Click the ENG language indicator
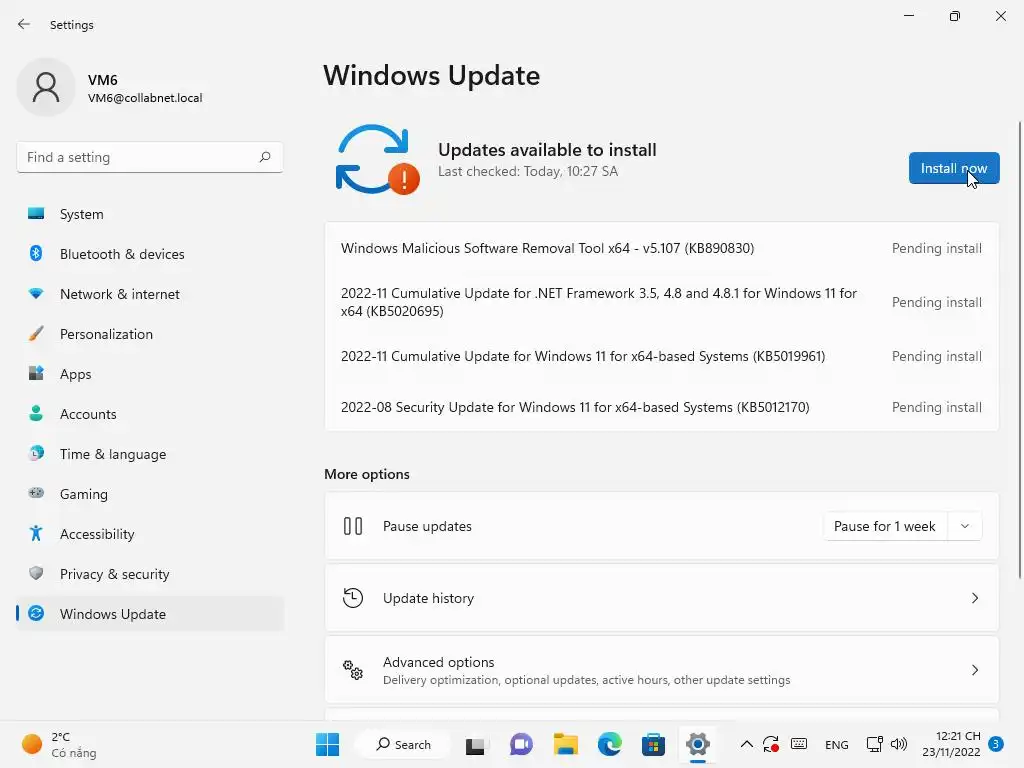The image size is (1024, 768). tap(837, 744)
